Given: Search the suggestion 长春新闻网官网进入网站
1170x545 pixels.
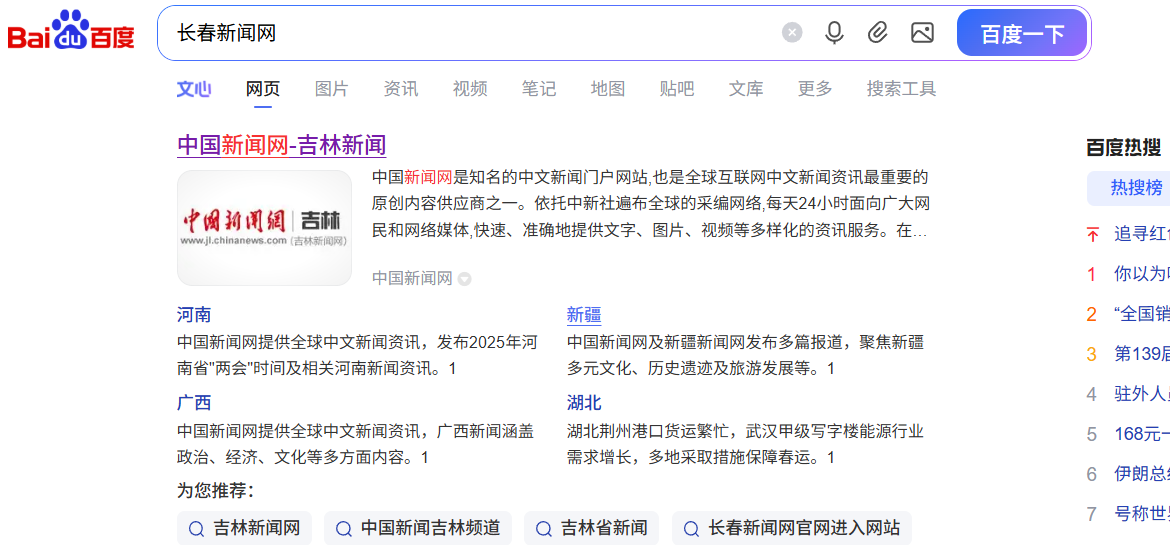Looking at the screenshot, I should (x=792, y=529).
